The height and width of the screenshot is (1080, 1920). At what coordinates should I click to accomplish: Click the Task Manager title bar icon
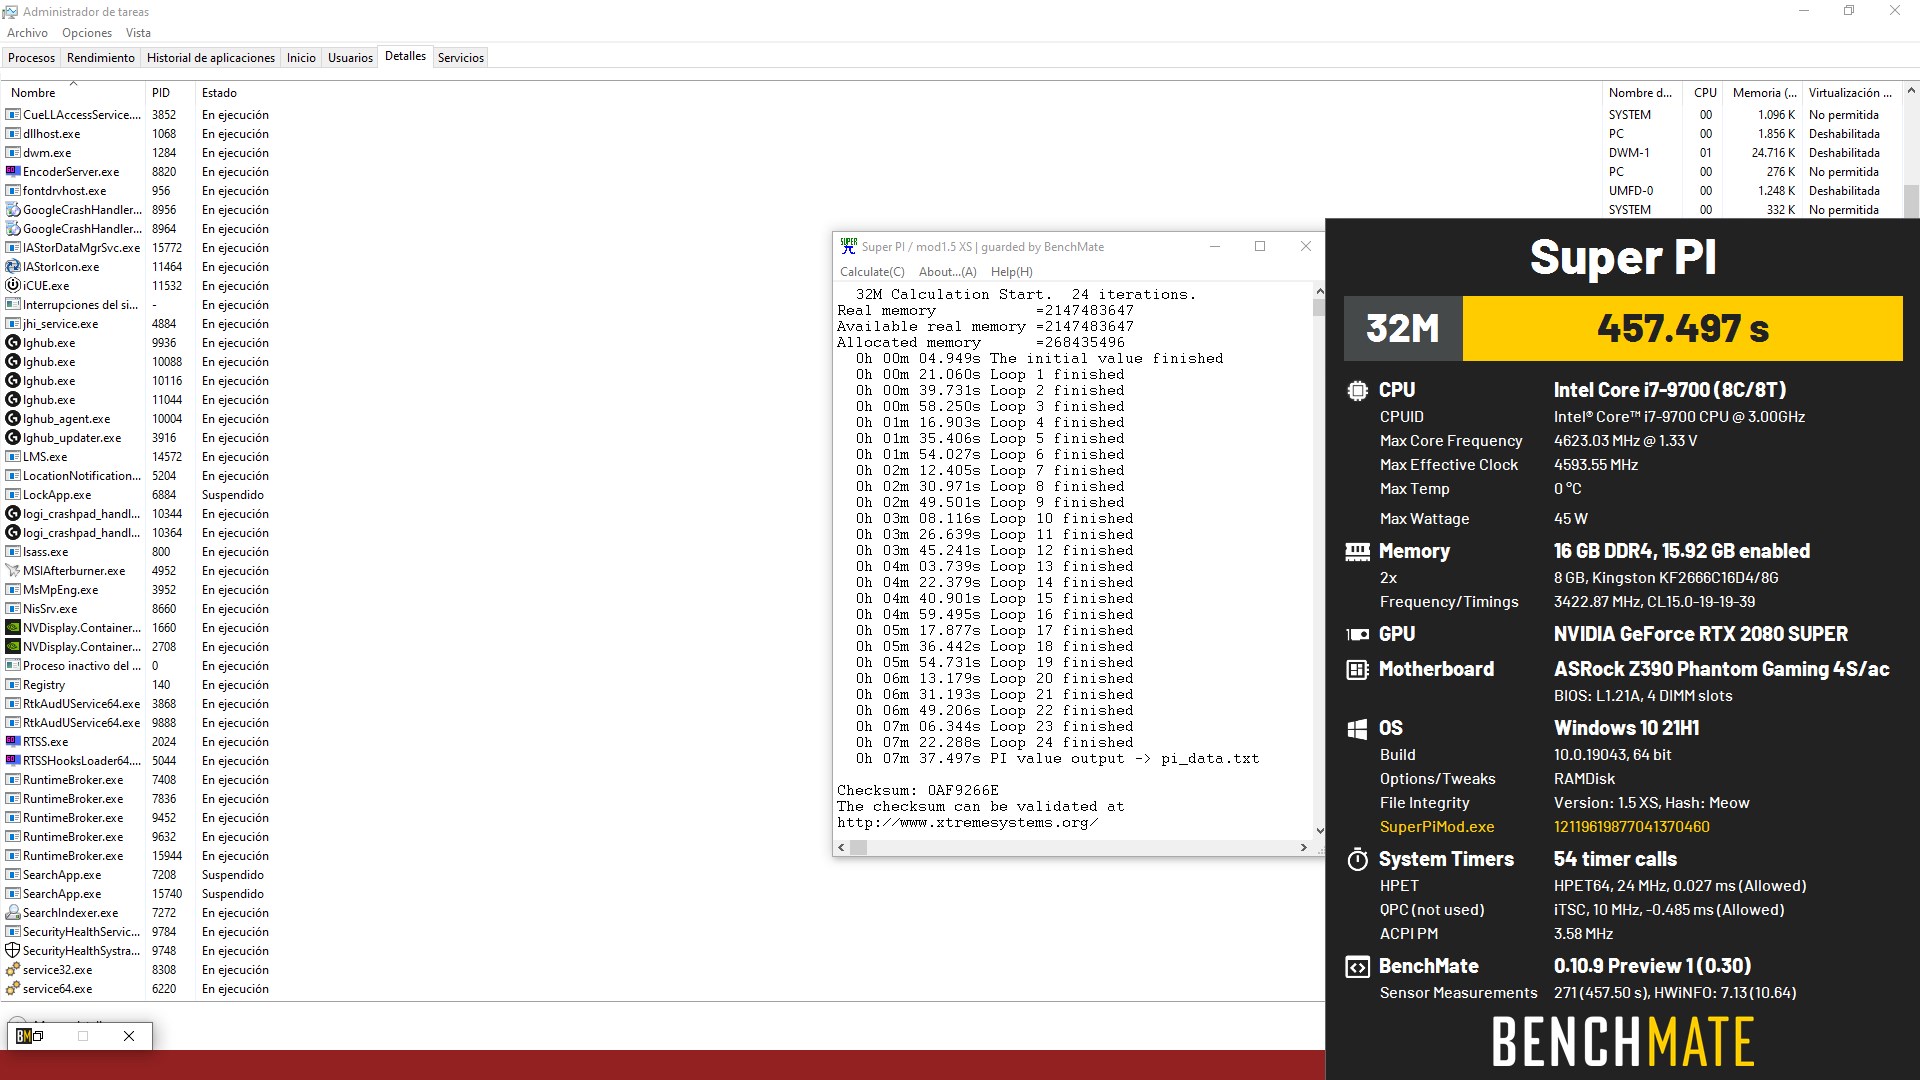(10, 12)
